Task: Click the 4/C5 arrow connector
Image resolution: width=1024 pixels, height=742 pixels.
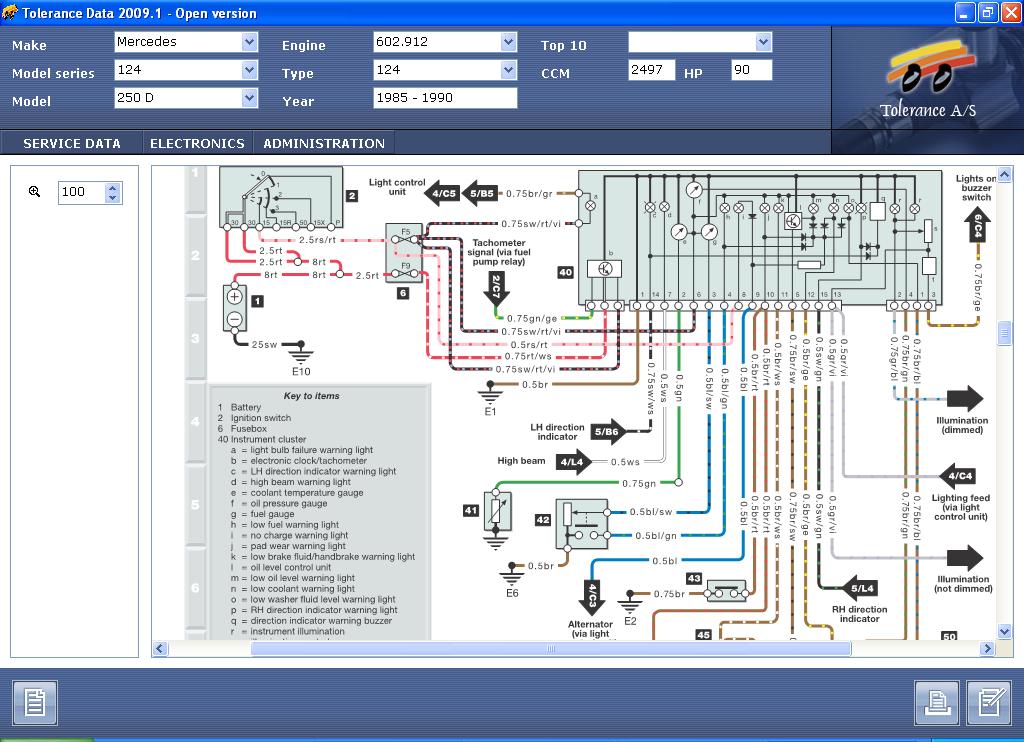Action: point(441,193)
